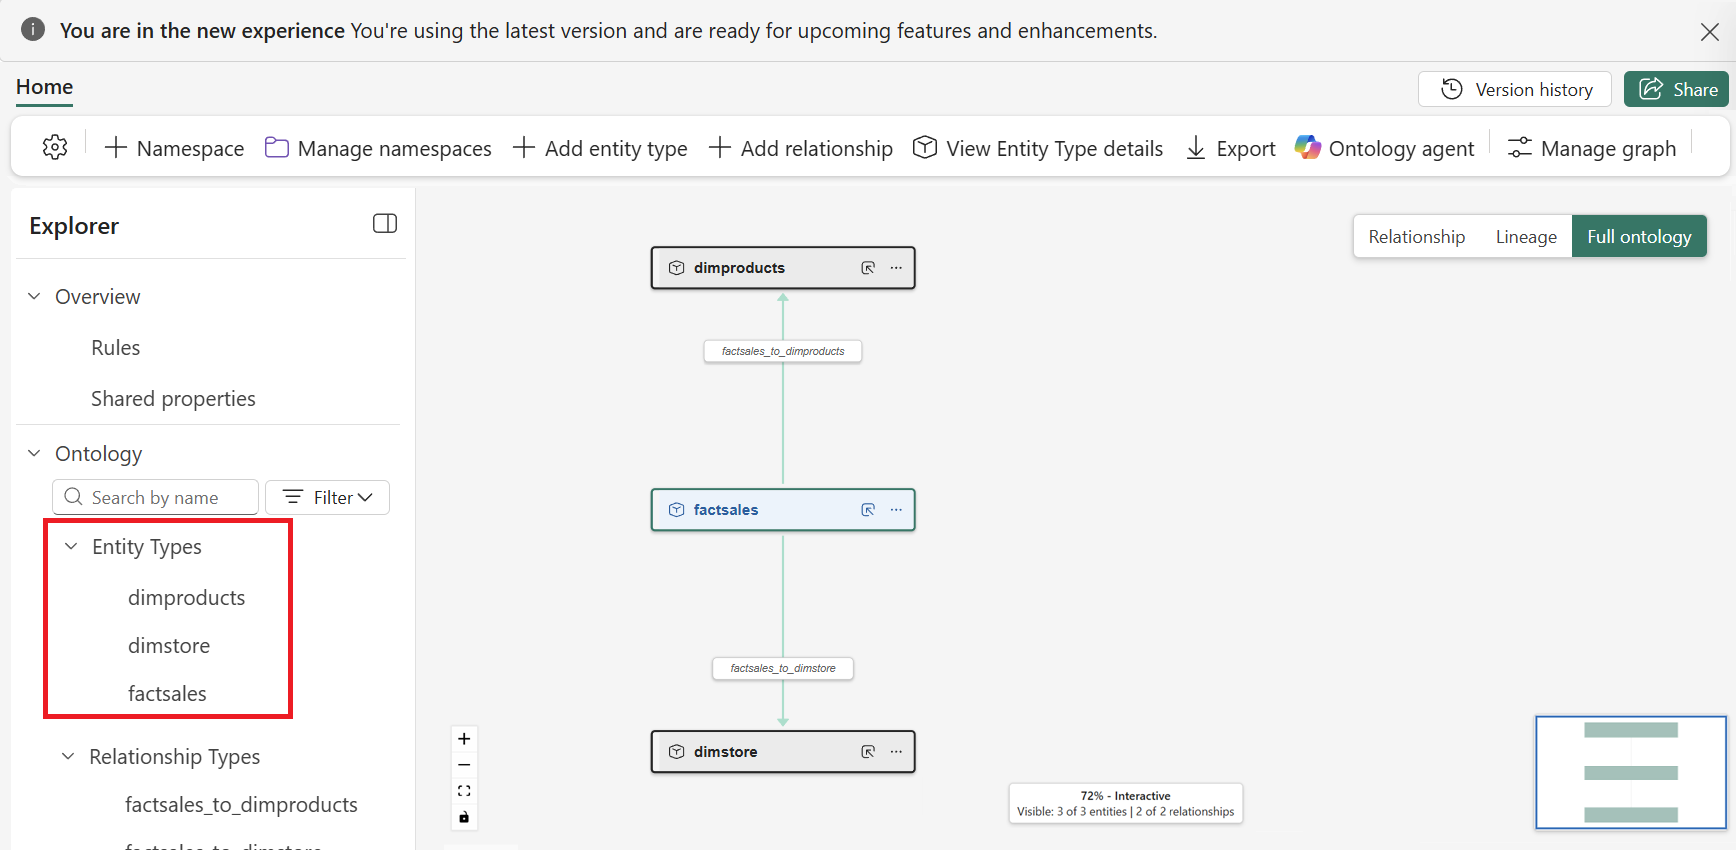The height and width of the screenshot is (850, 1736).
Task: Fit graph to view icon
Action: 464,791
